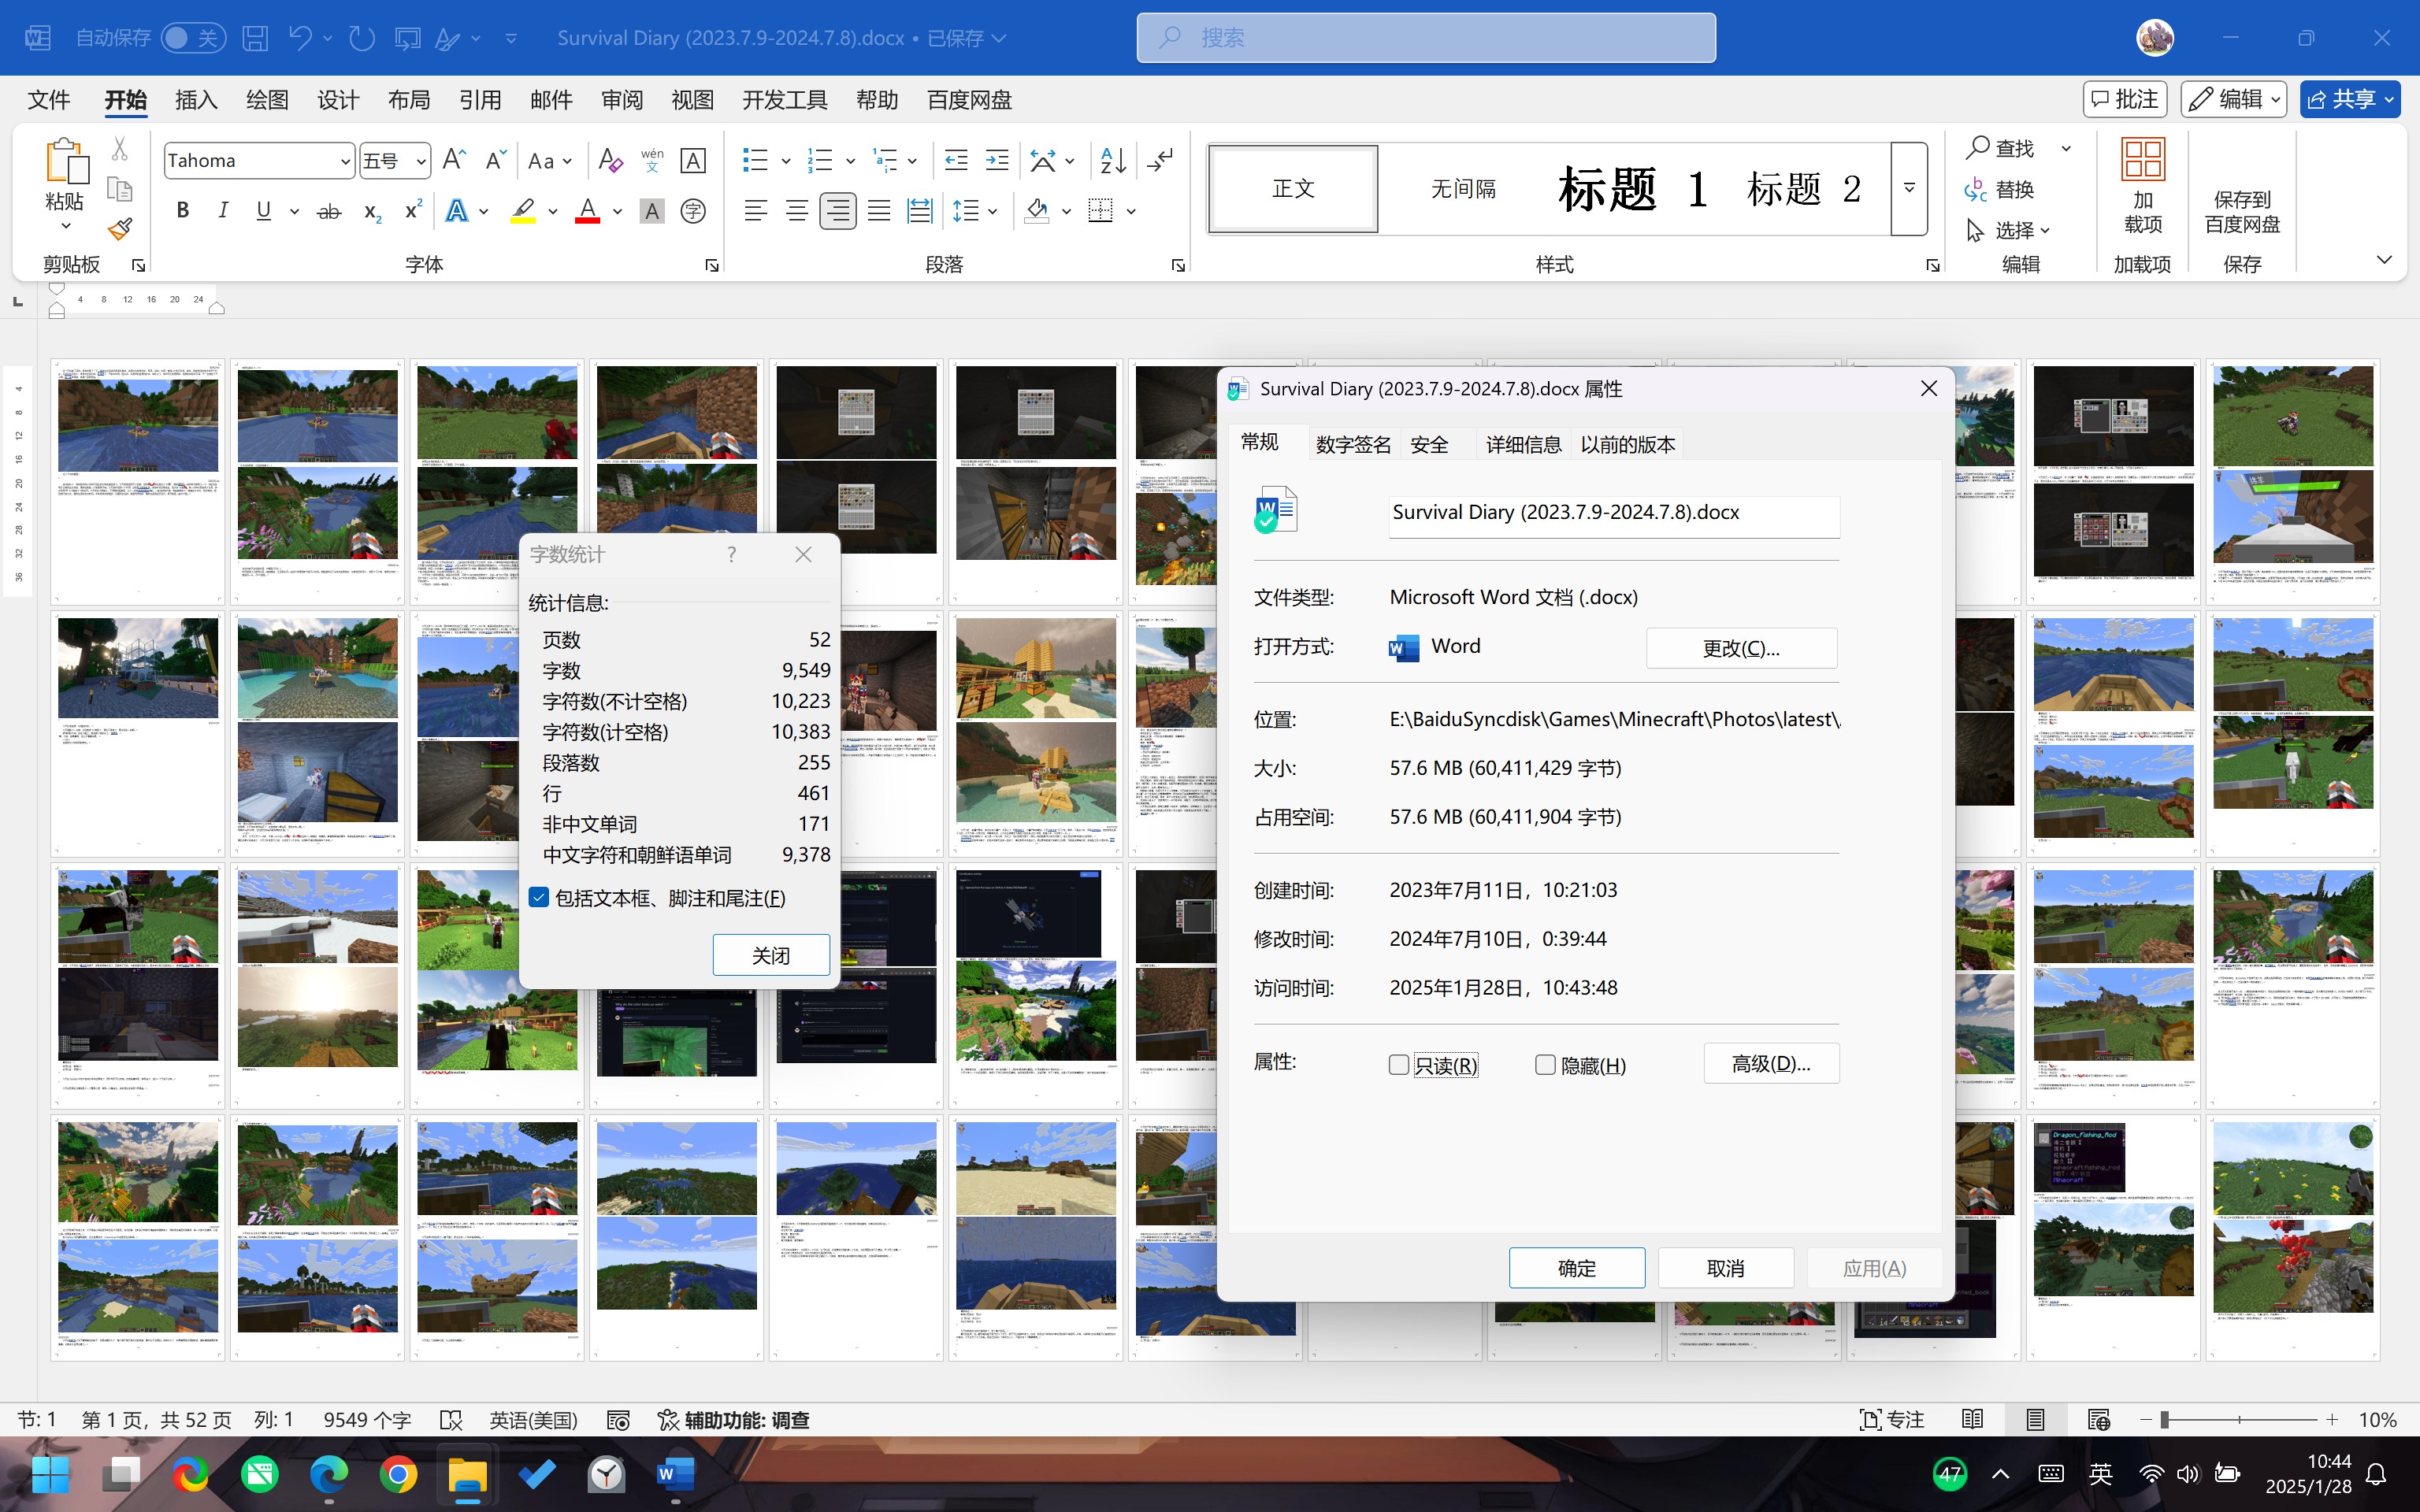Click OK (确定) in properties dialog
This screenshot has height=1512, width=2420.
point(1577,1268)
